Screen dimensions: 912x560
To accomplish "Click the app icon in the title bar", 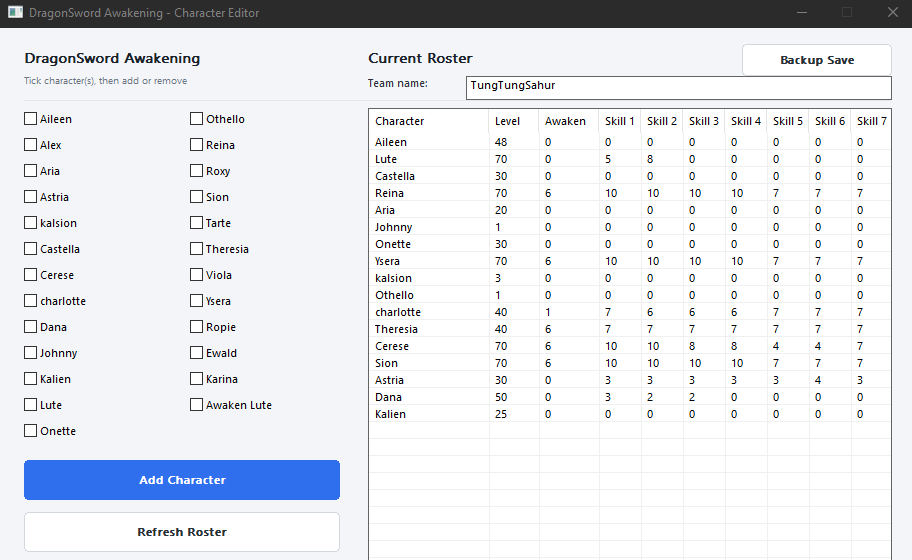I will 15,12.
